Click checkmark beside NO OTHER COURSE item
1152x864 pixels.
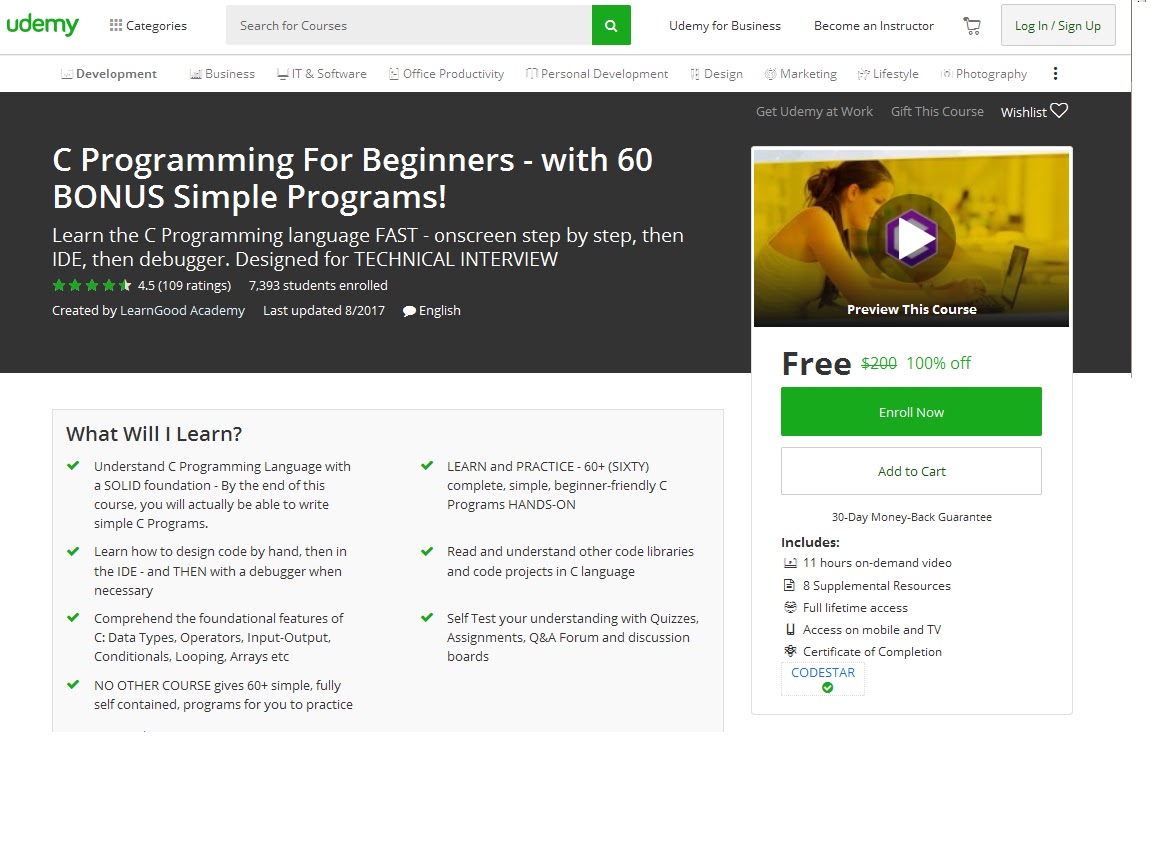coord(73,684)
